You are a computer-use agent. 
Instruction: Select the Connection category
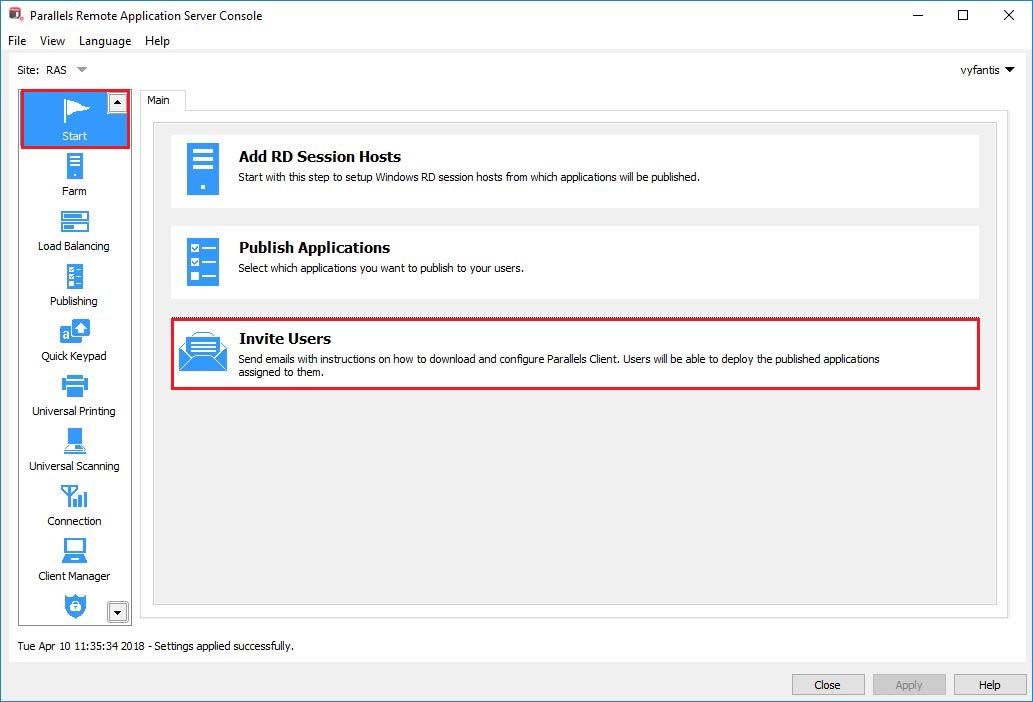pos(74,503)
